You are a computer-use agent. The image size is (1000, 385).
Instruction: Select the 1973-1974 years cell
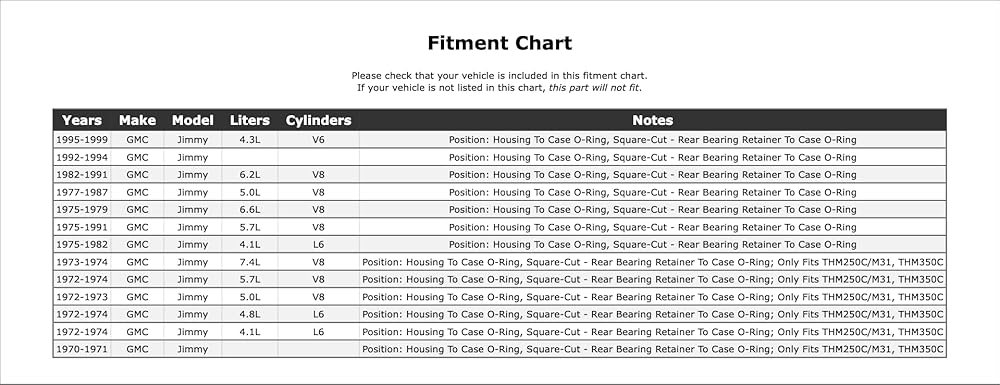(82, 262)
